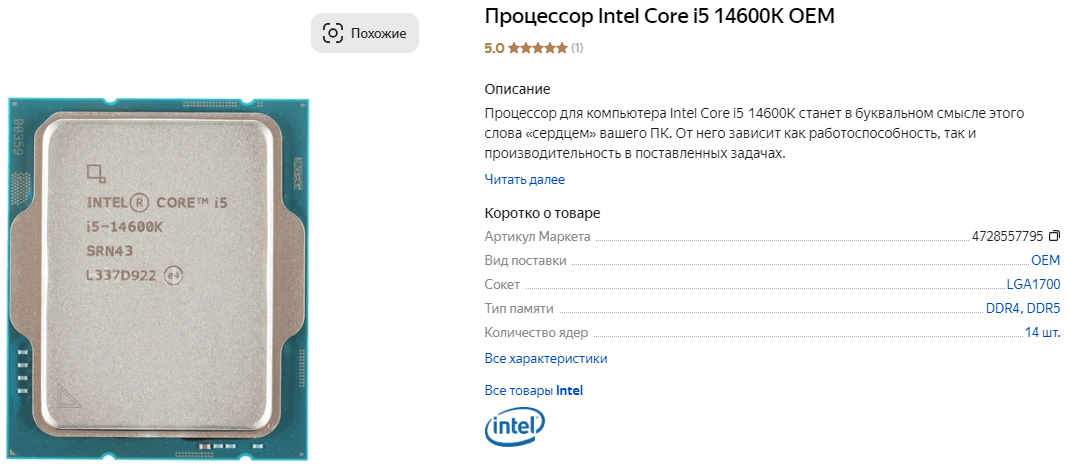Open the "14 шт." core count link
This screenshot has width=1069, height=470.
click(1042, 333)
